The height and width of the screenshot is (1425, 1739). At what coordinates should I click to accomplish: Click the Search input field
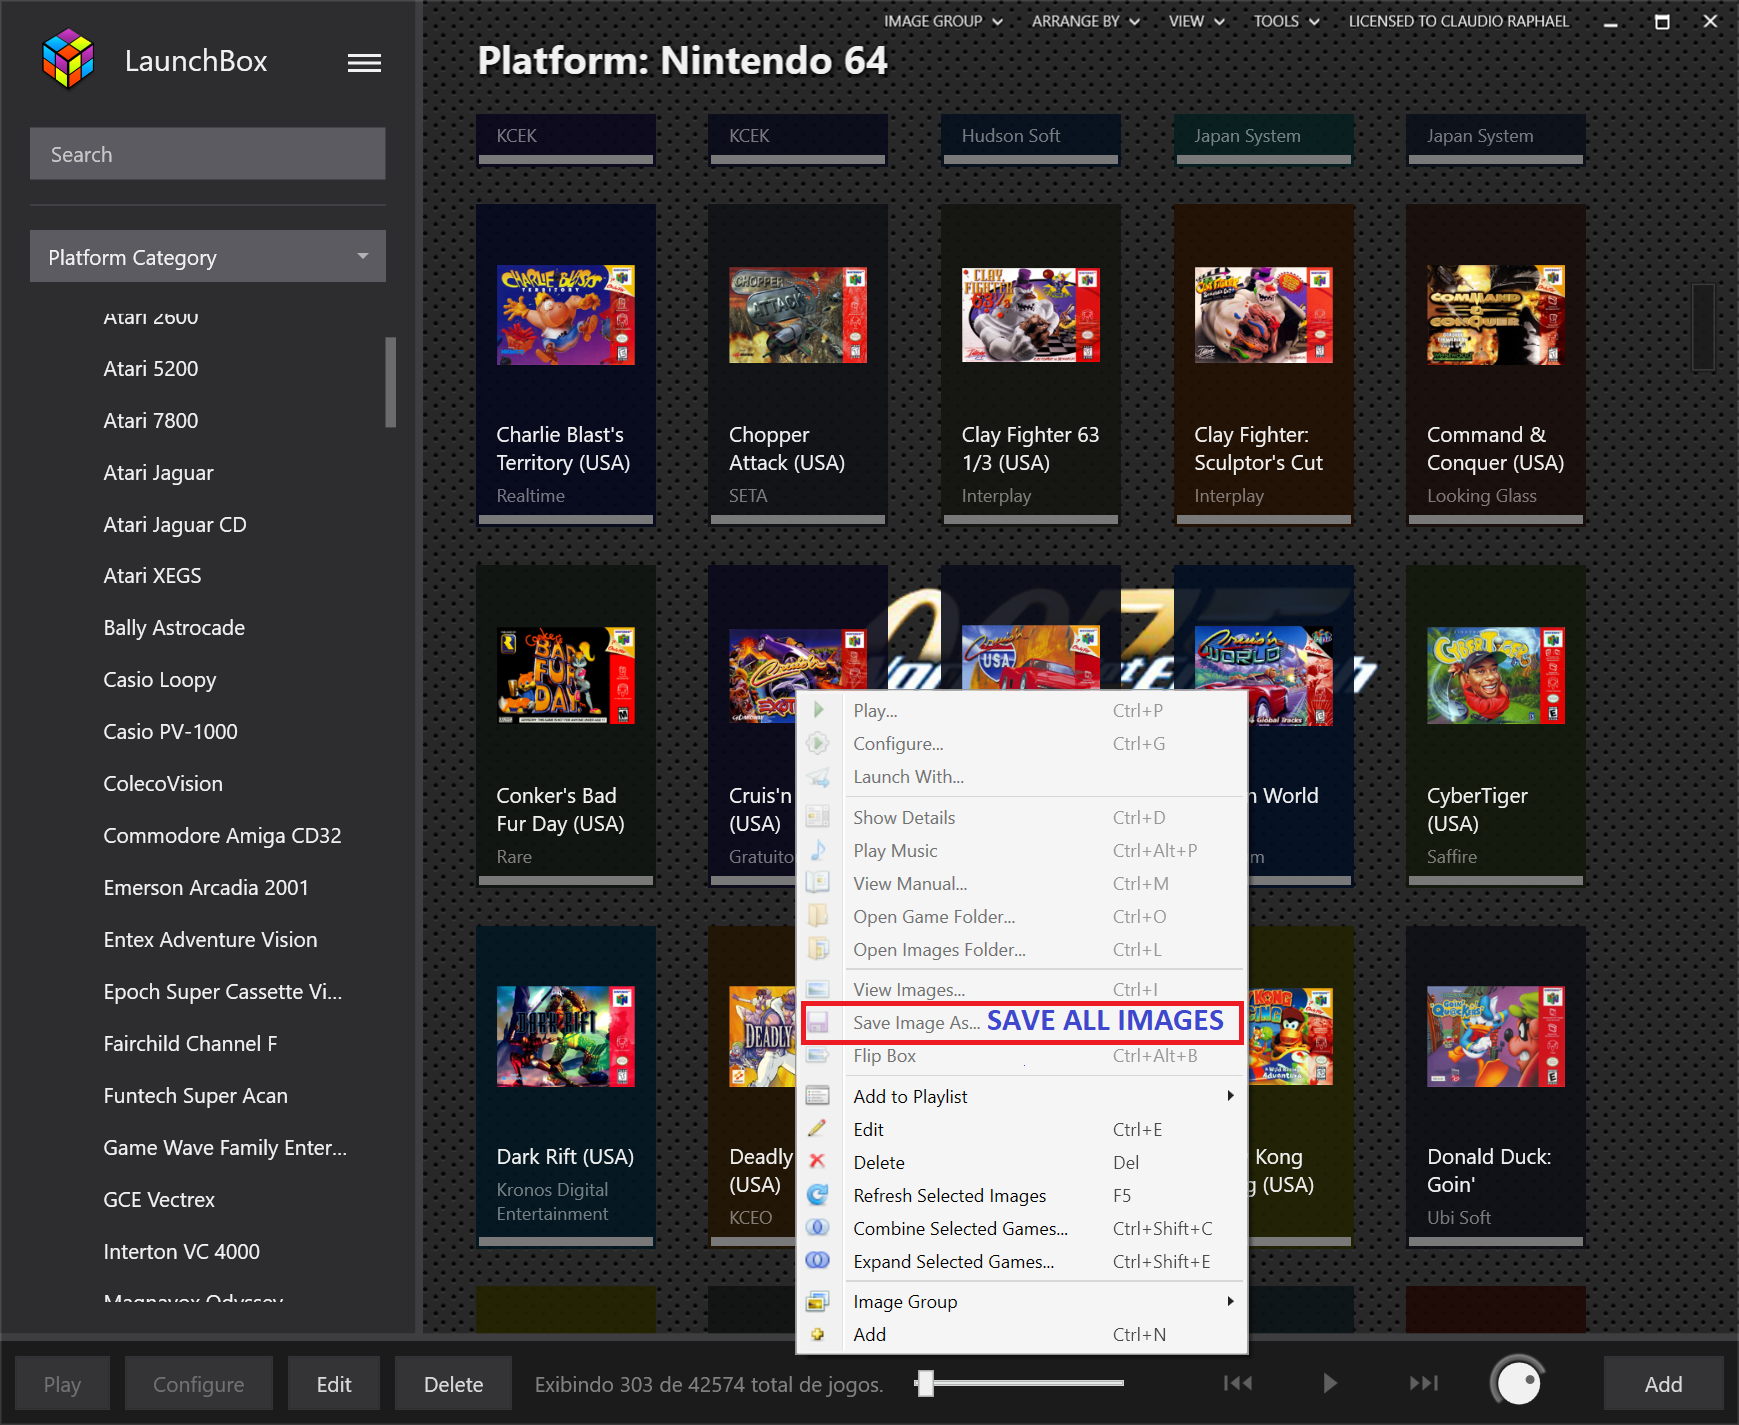(208, 154)
